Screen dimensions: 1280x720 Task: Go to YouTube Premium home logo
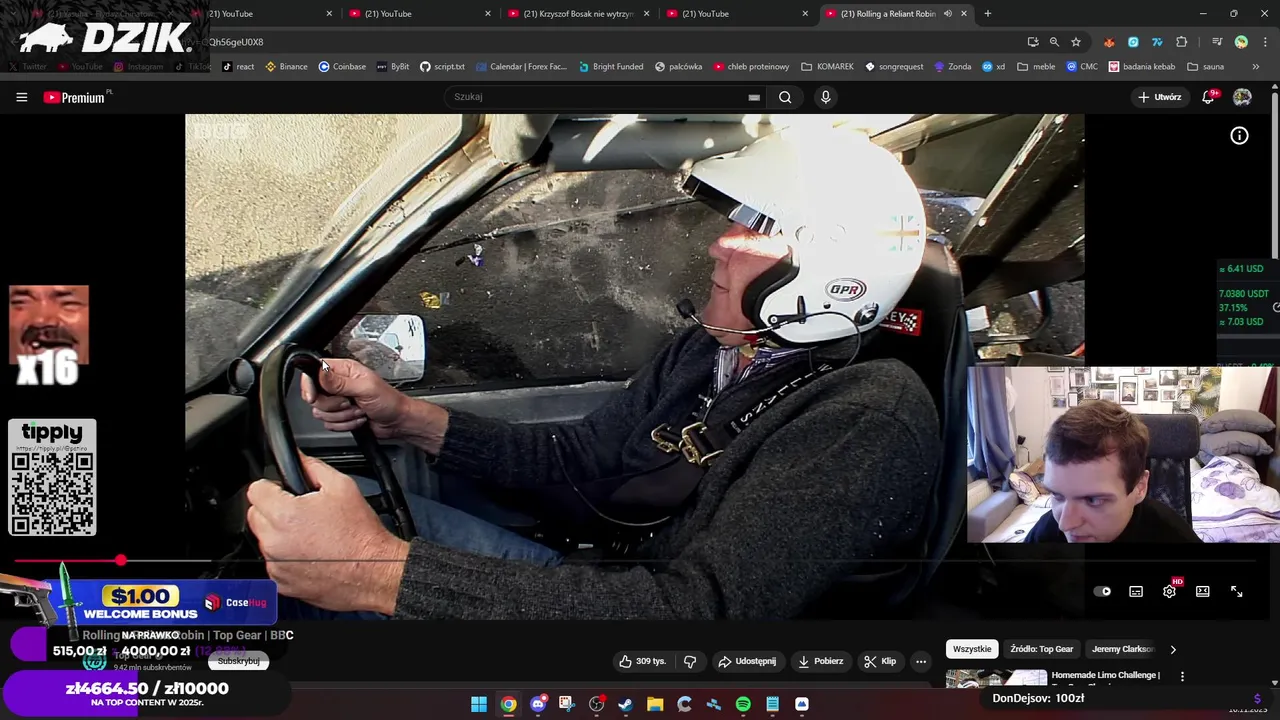coord(74,97)
